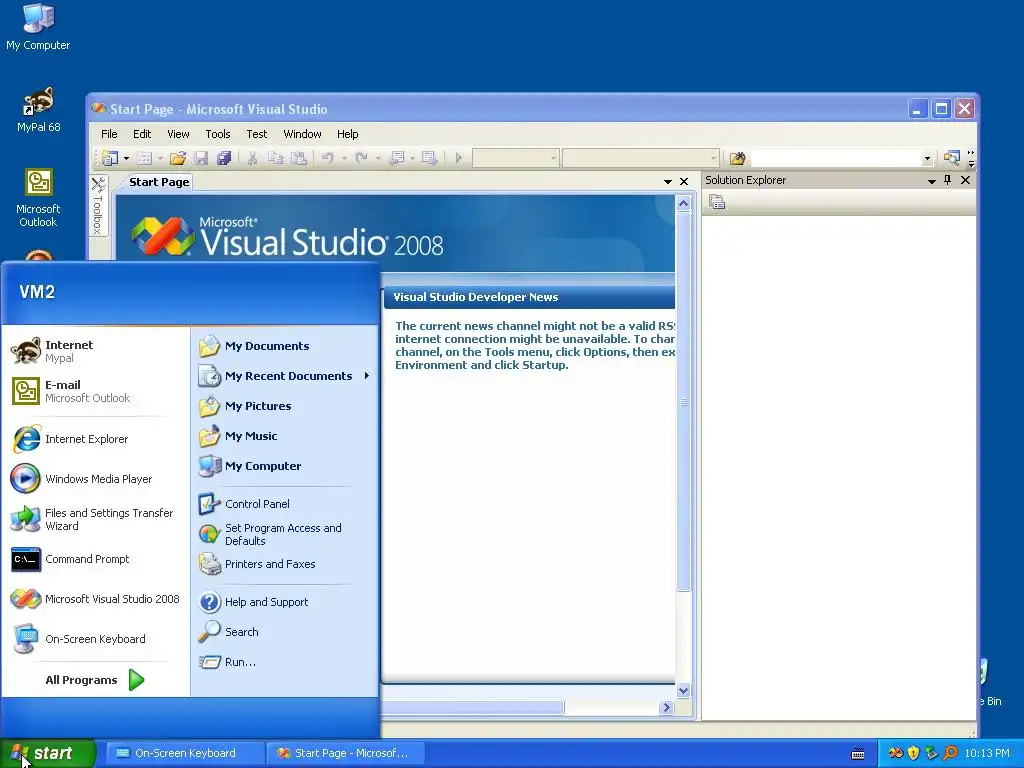
Task: Click the Navigate Forward toolbar icon
Action: [429, 158]
